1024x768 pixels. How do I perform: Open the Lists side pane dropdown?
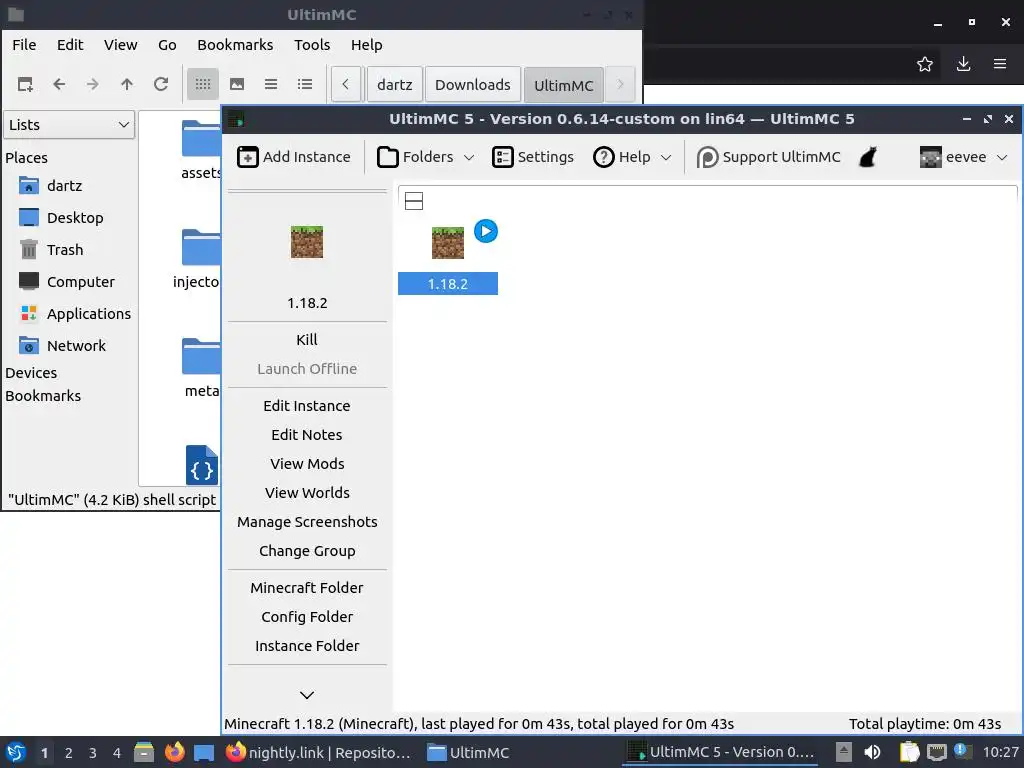pyautogui.click(x=69, y=125)
